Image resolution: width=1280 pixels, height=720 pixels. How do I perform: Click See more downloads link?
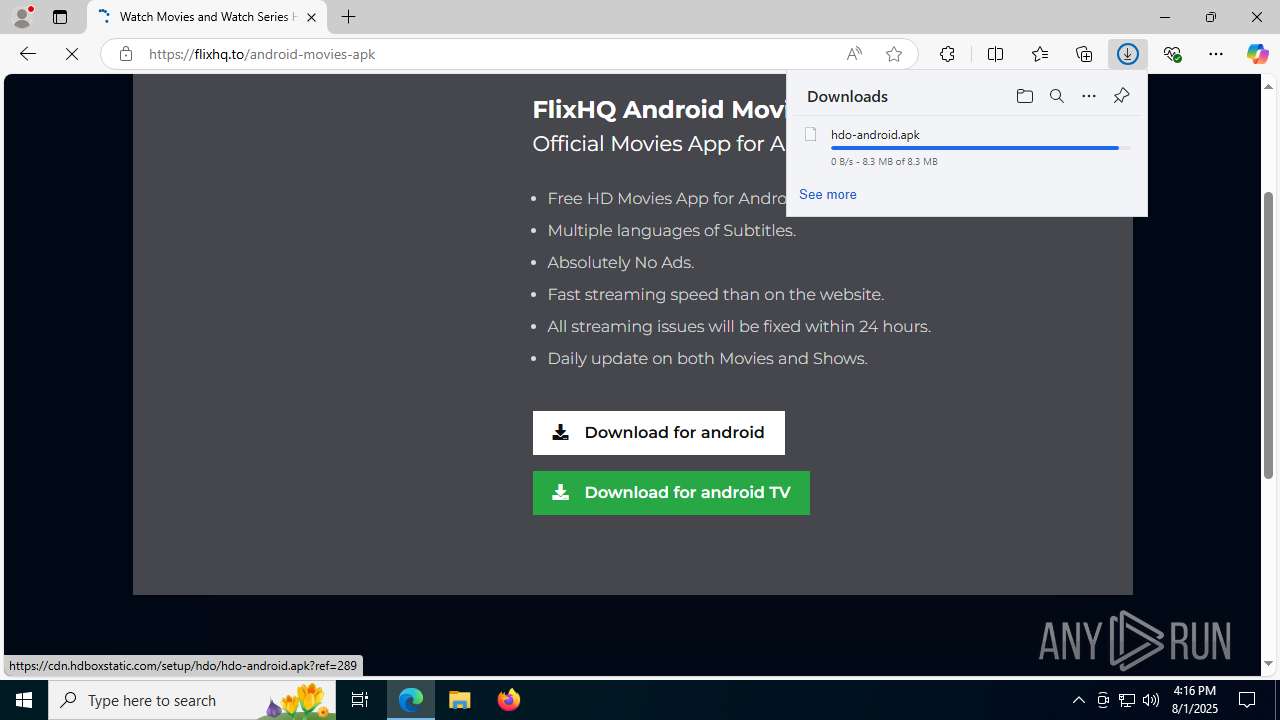(x=827, y=194)
